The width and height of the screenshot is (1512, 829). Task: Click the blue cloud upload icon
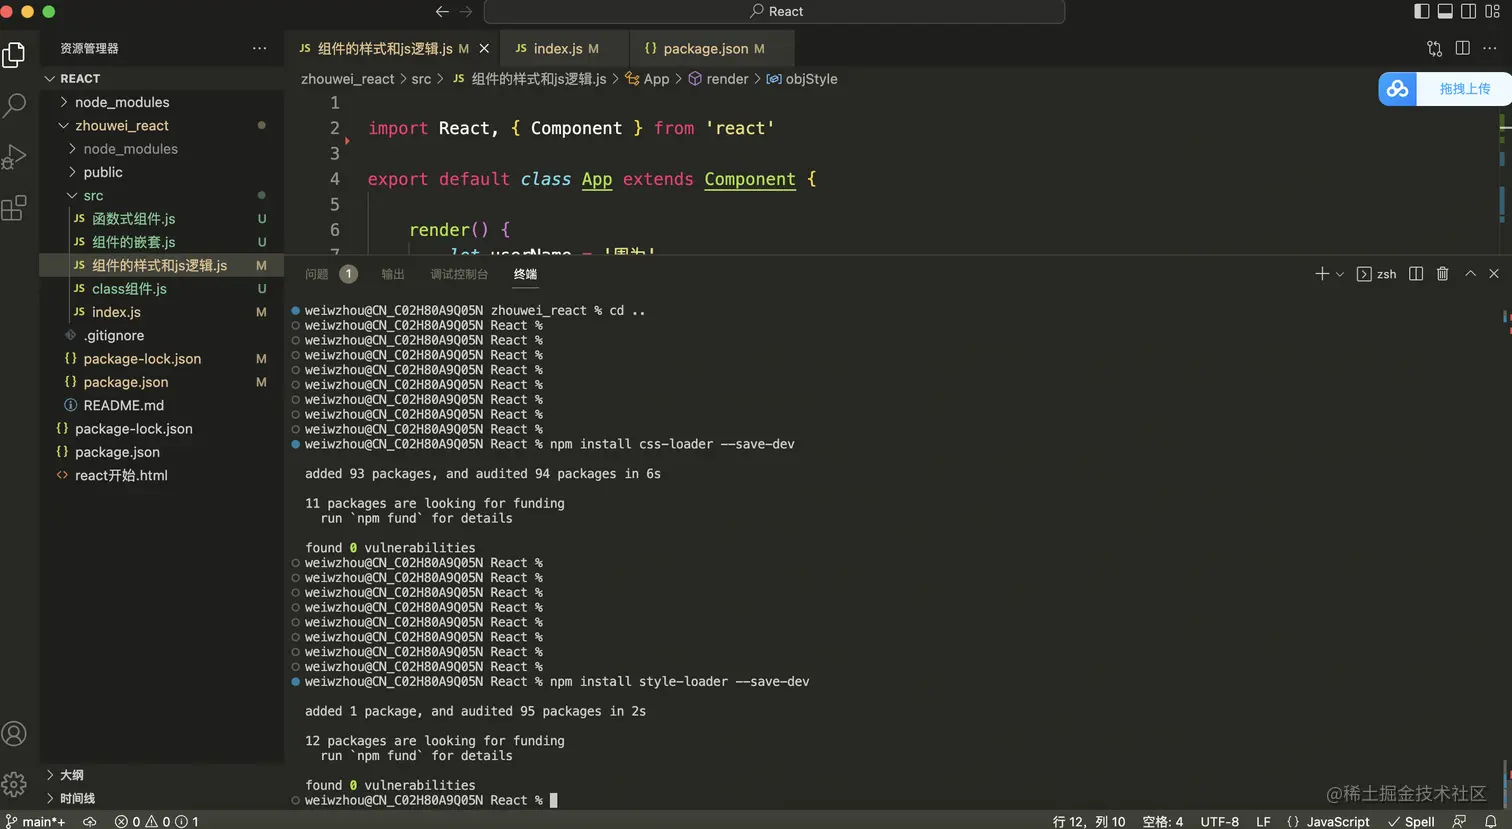coord(1398,89)
